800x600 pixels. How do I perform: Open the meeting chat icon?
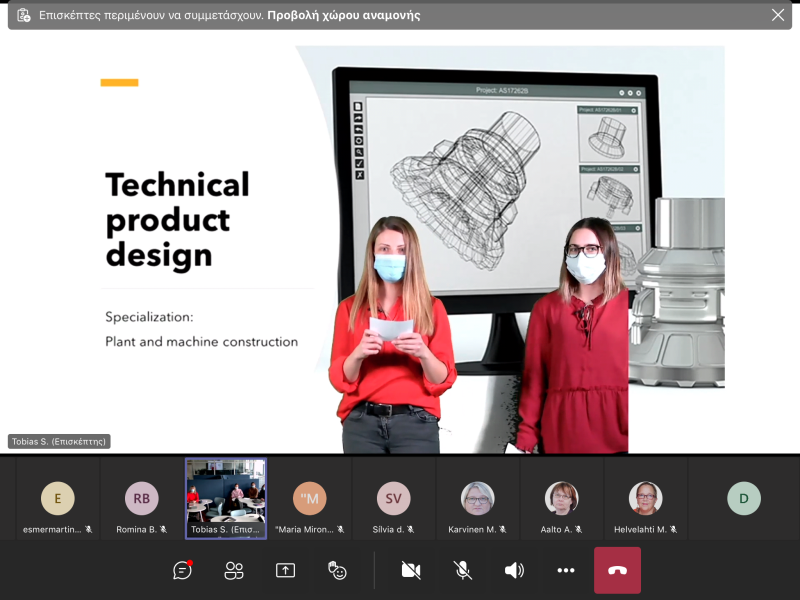pyautogui.click(x=182, y=570)
